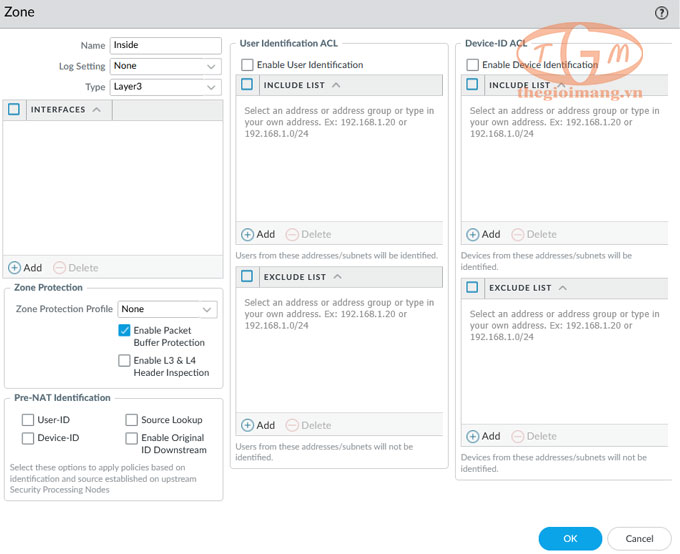Open the Type dropdown showing Layer3
Viewport: 680px width, 554px height.
[x=166, y=87]
